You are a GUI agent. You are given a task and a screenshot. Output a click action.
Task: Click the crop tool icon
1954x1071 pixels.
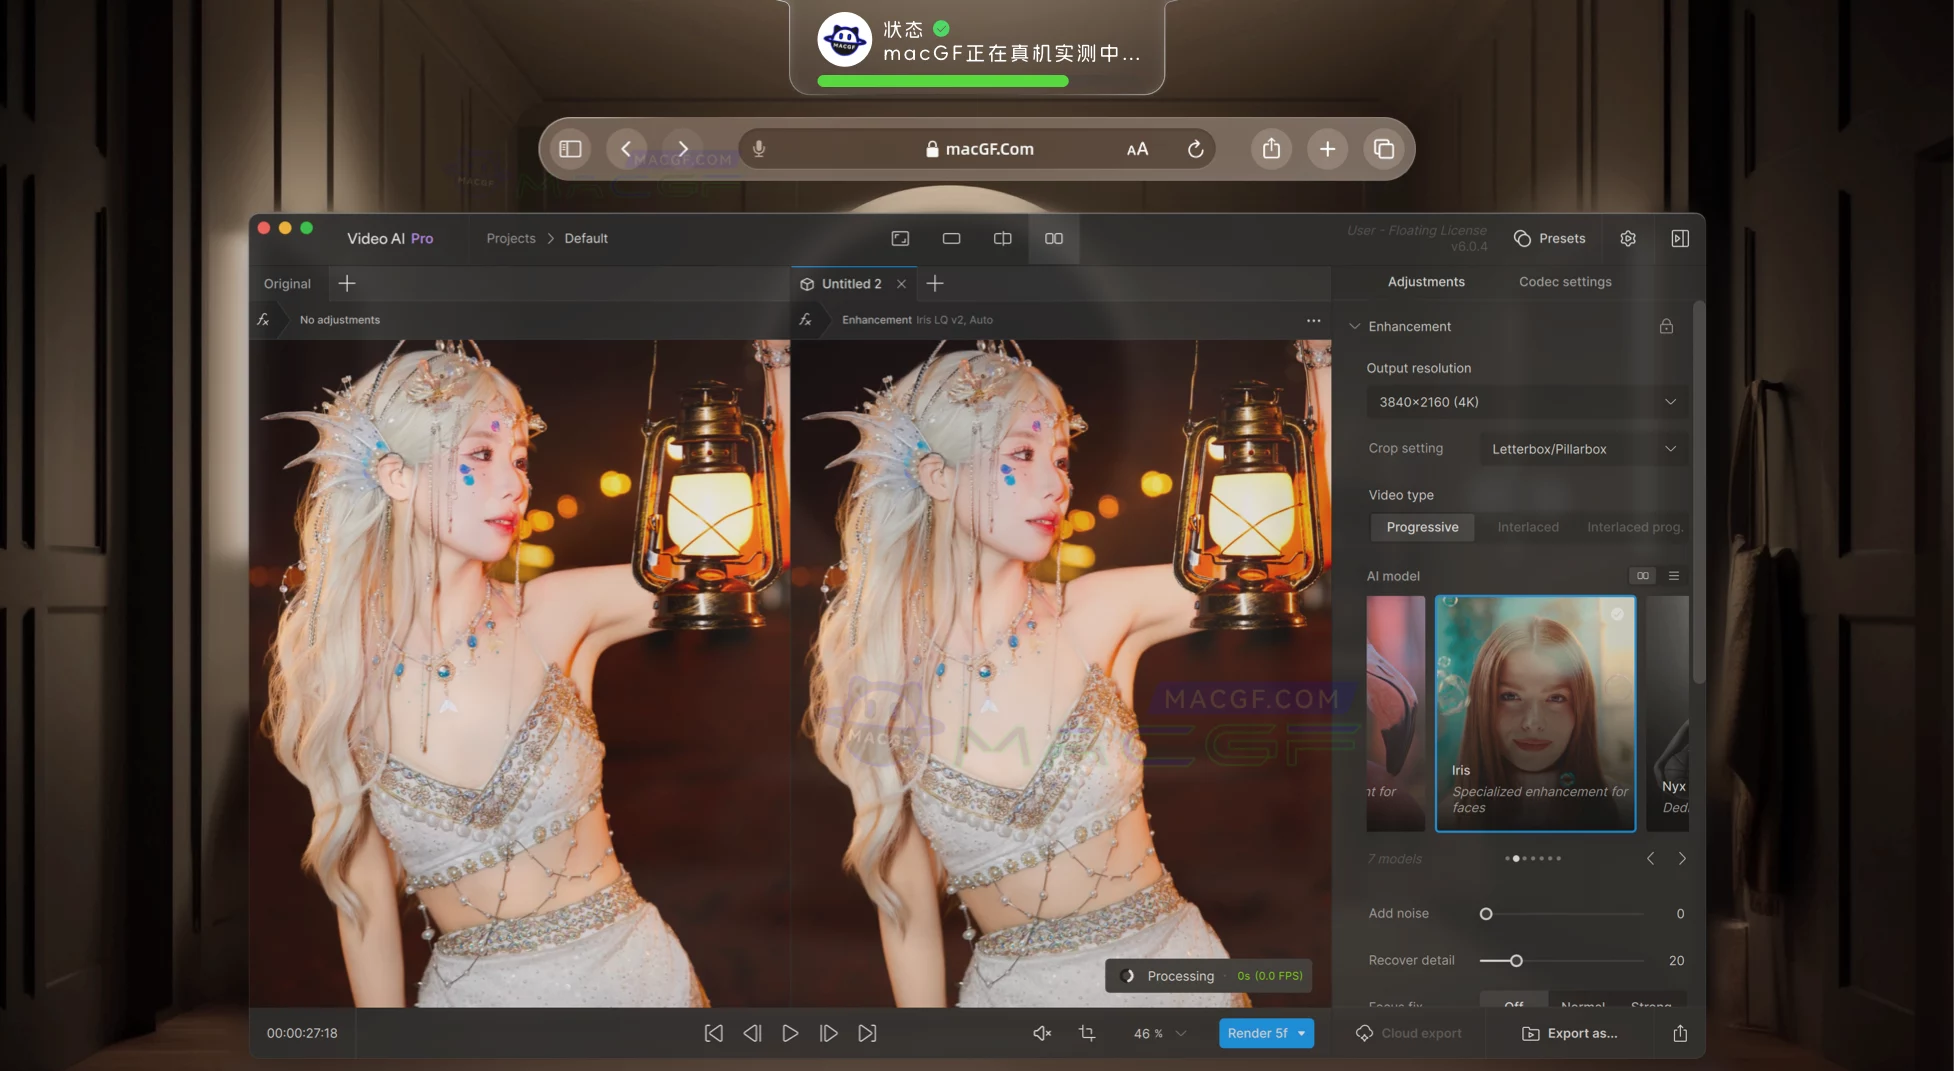[x=1087, y=1033]
